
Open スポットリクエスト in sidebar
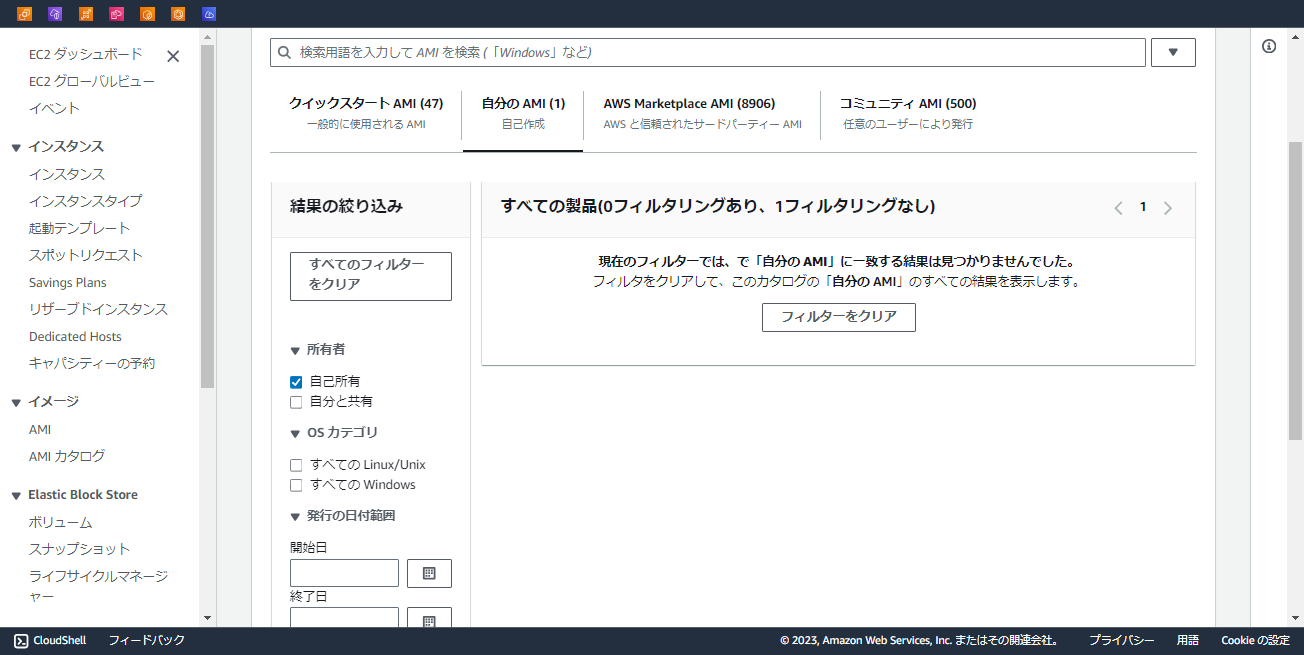pos(86,255)
